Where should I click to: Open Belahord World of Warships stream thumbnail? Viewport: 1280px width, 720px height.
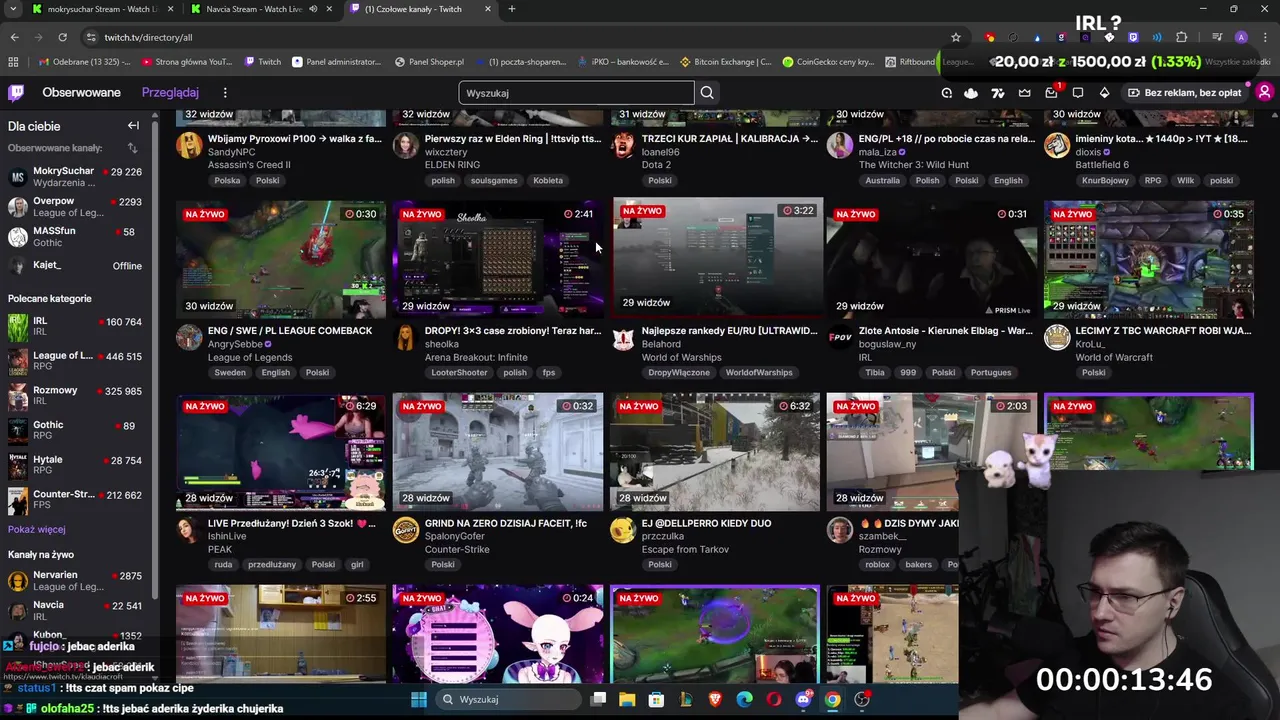tap(716, 257)
